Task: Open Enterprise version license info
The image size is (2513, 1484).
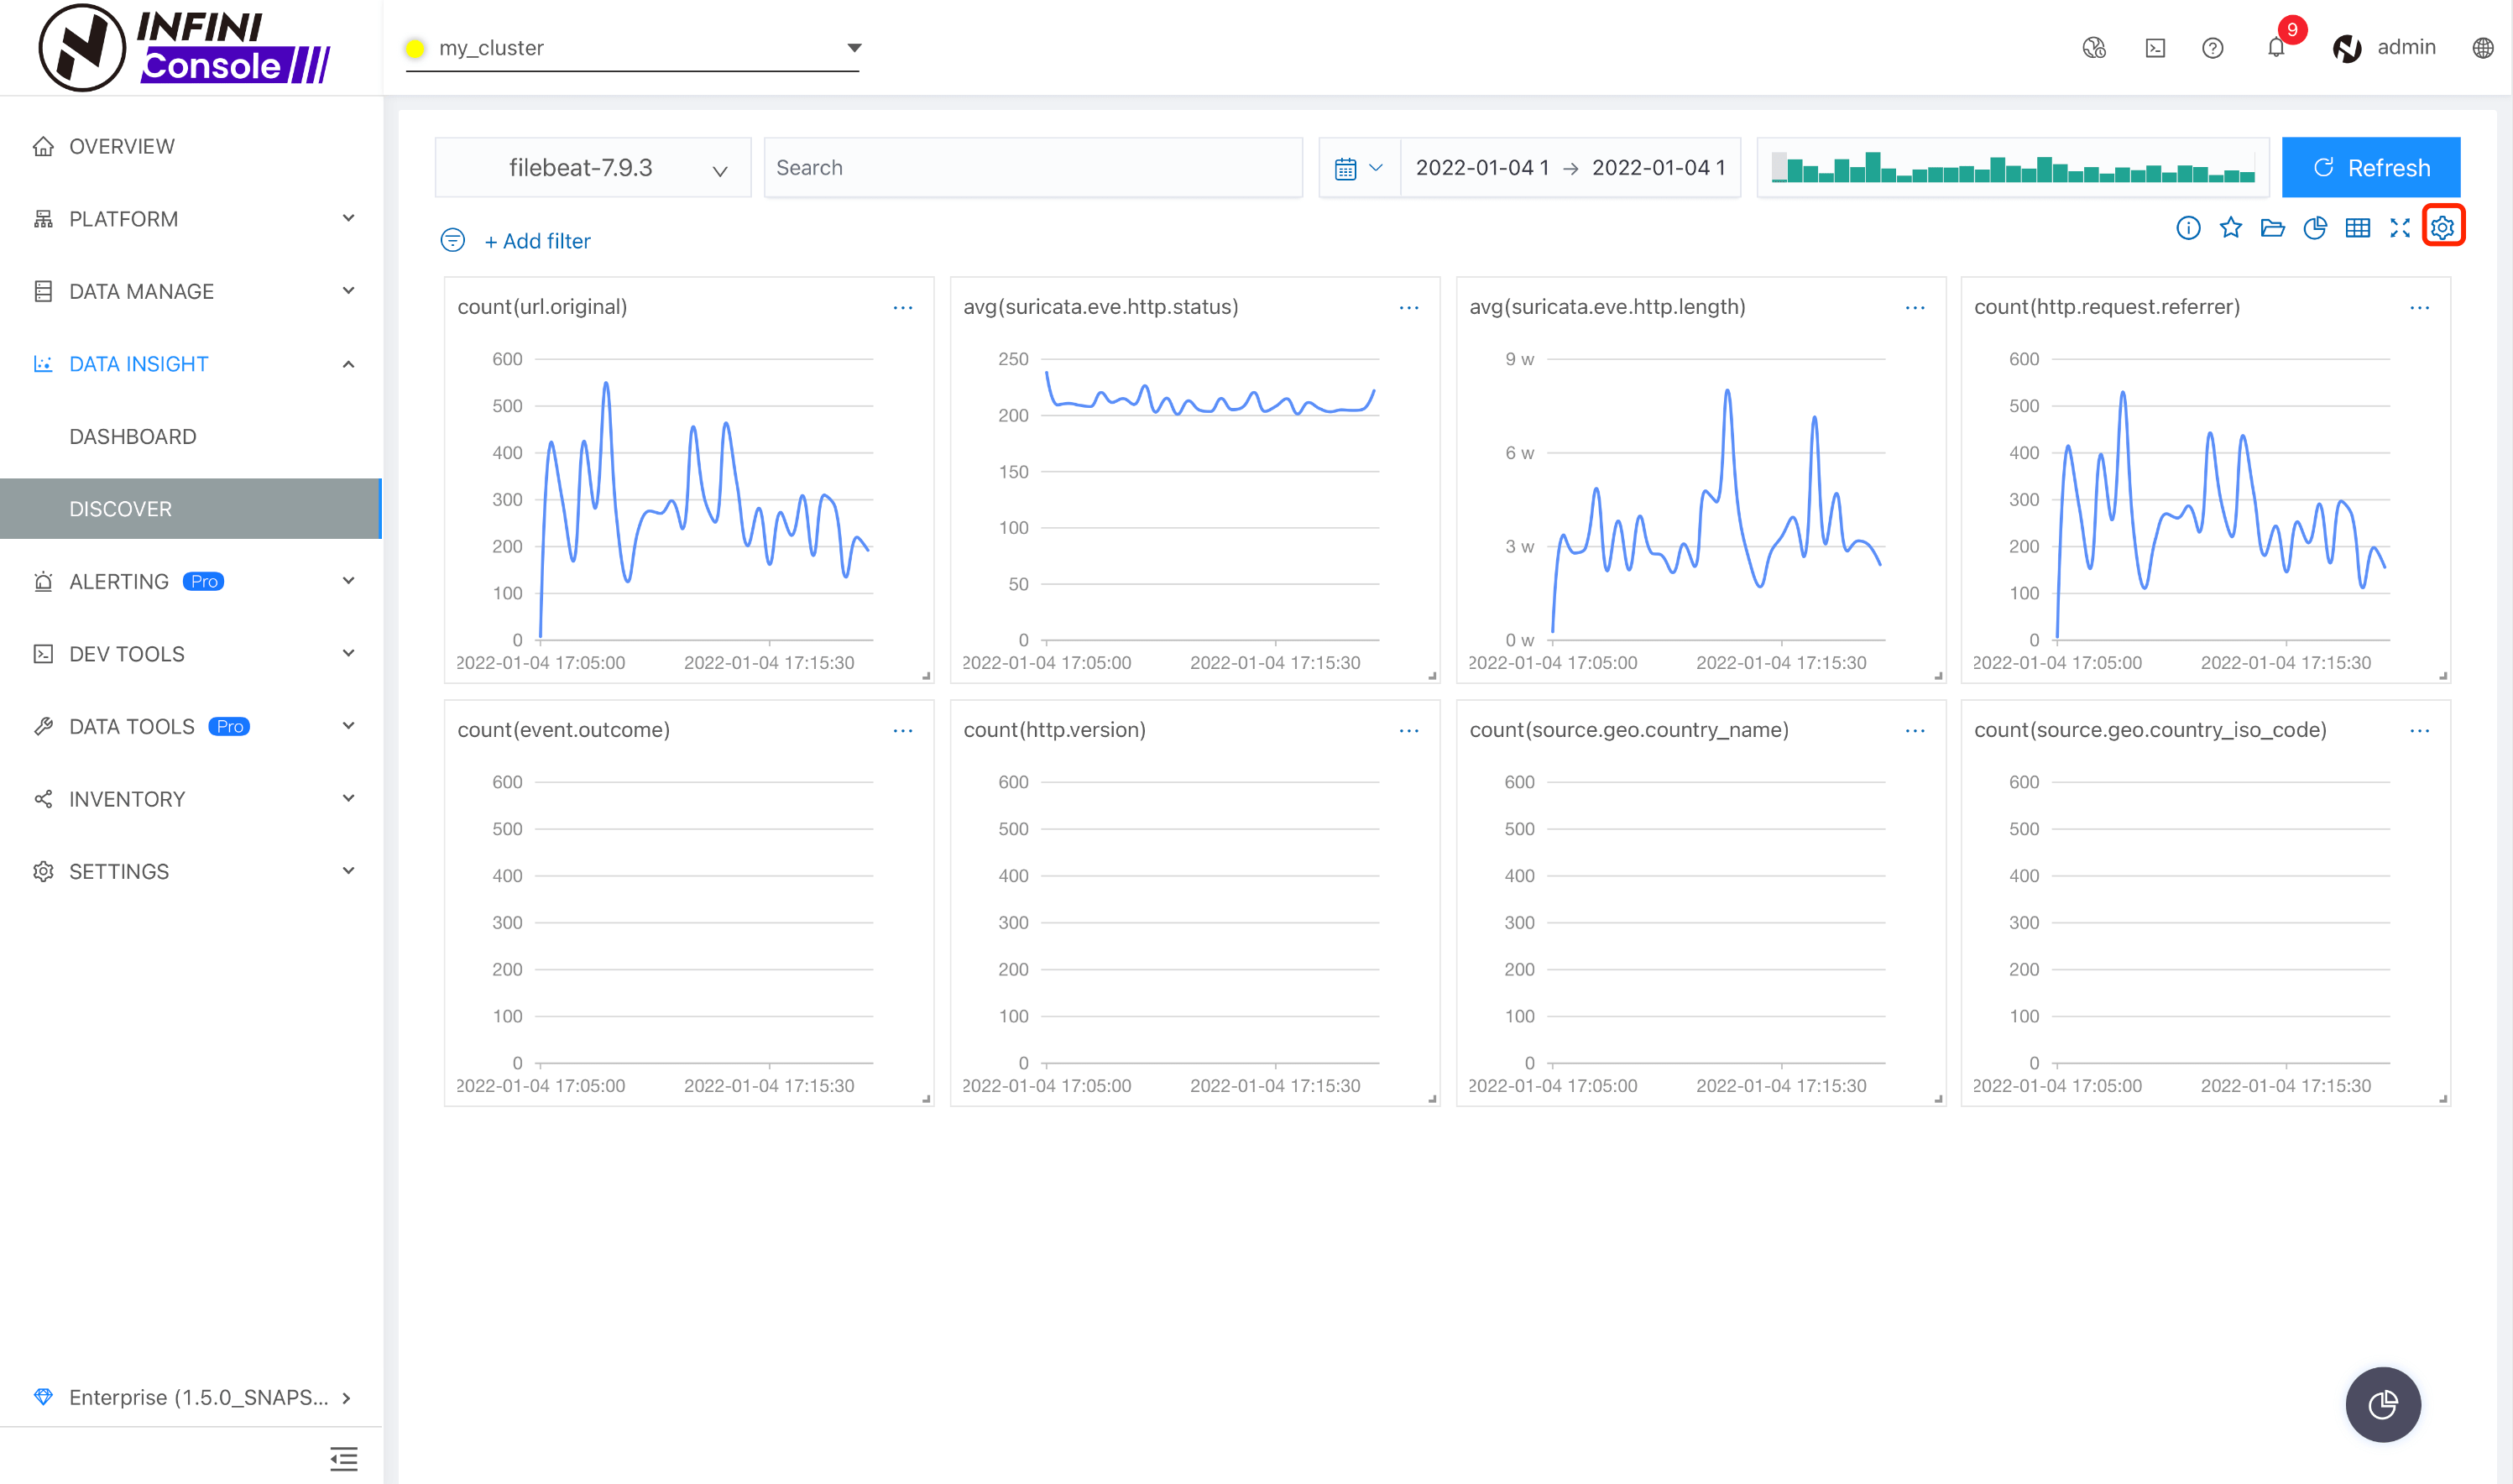Action: tap(191, 1397)
